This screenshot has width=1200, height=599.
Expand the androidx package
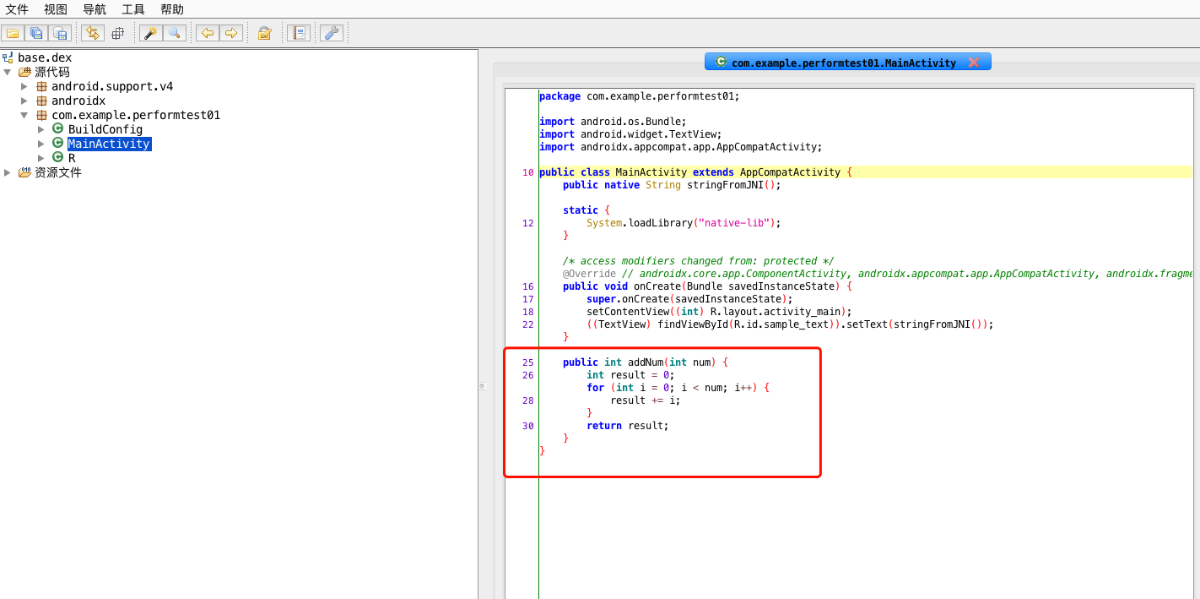[x=24, y=101]
